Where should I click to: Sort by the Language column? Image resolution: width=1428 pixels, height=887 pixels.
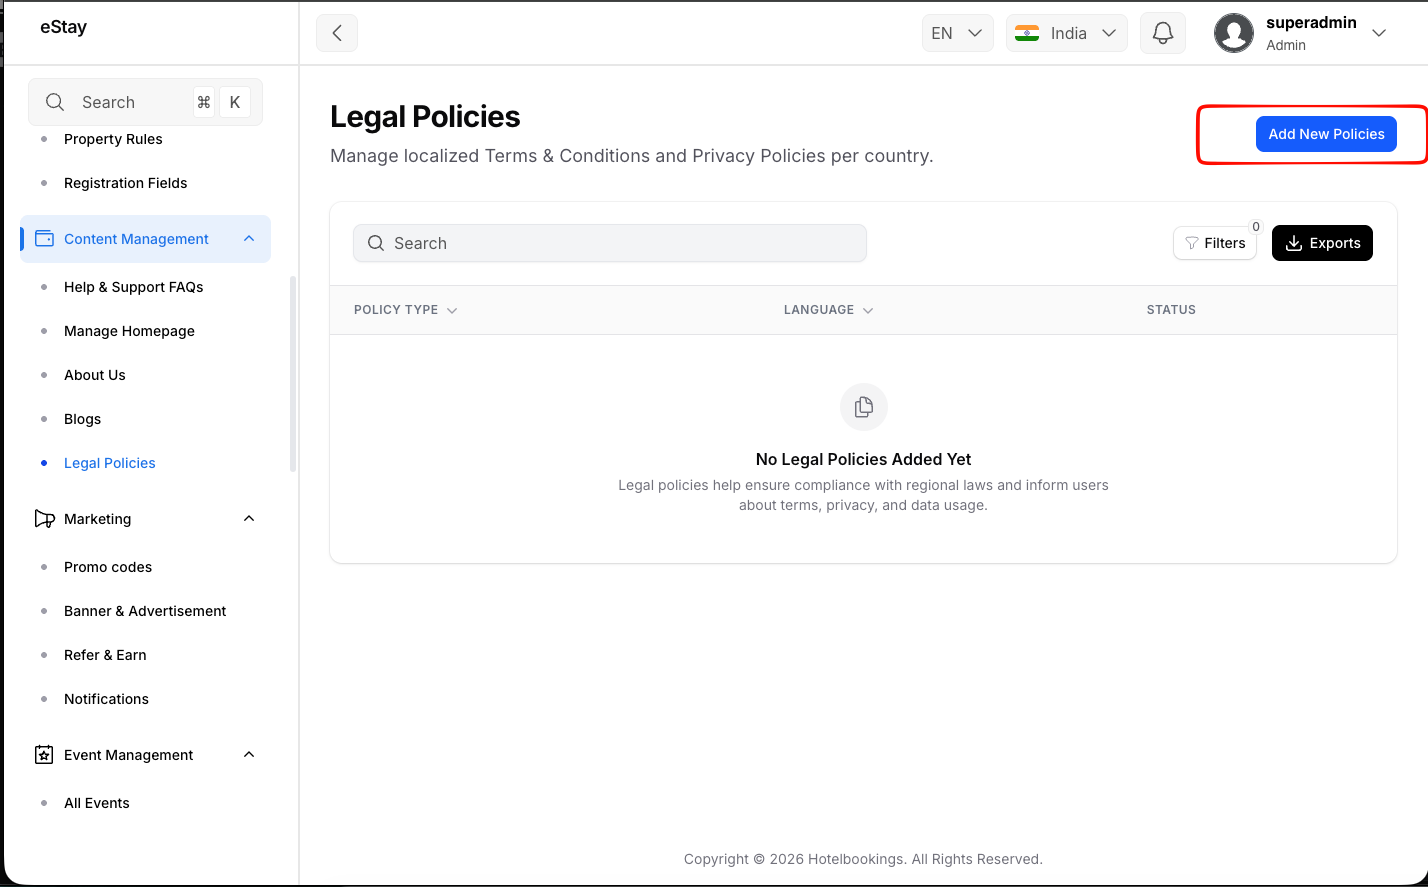pyautogui.click(x=828, y=310)
